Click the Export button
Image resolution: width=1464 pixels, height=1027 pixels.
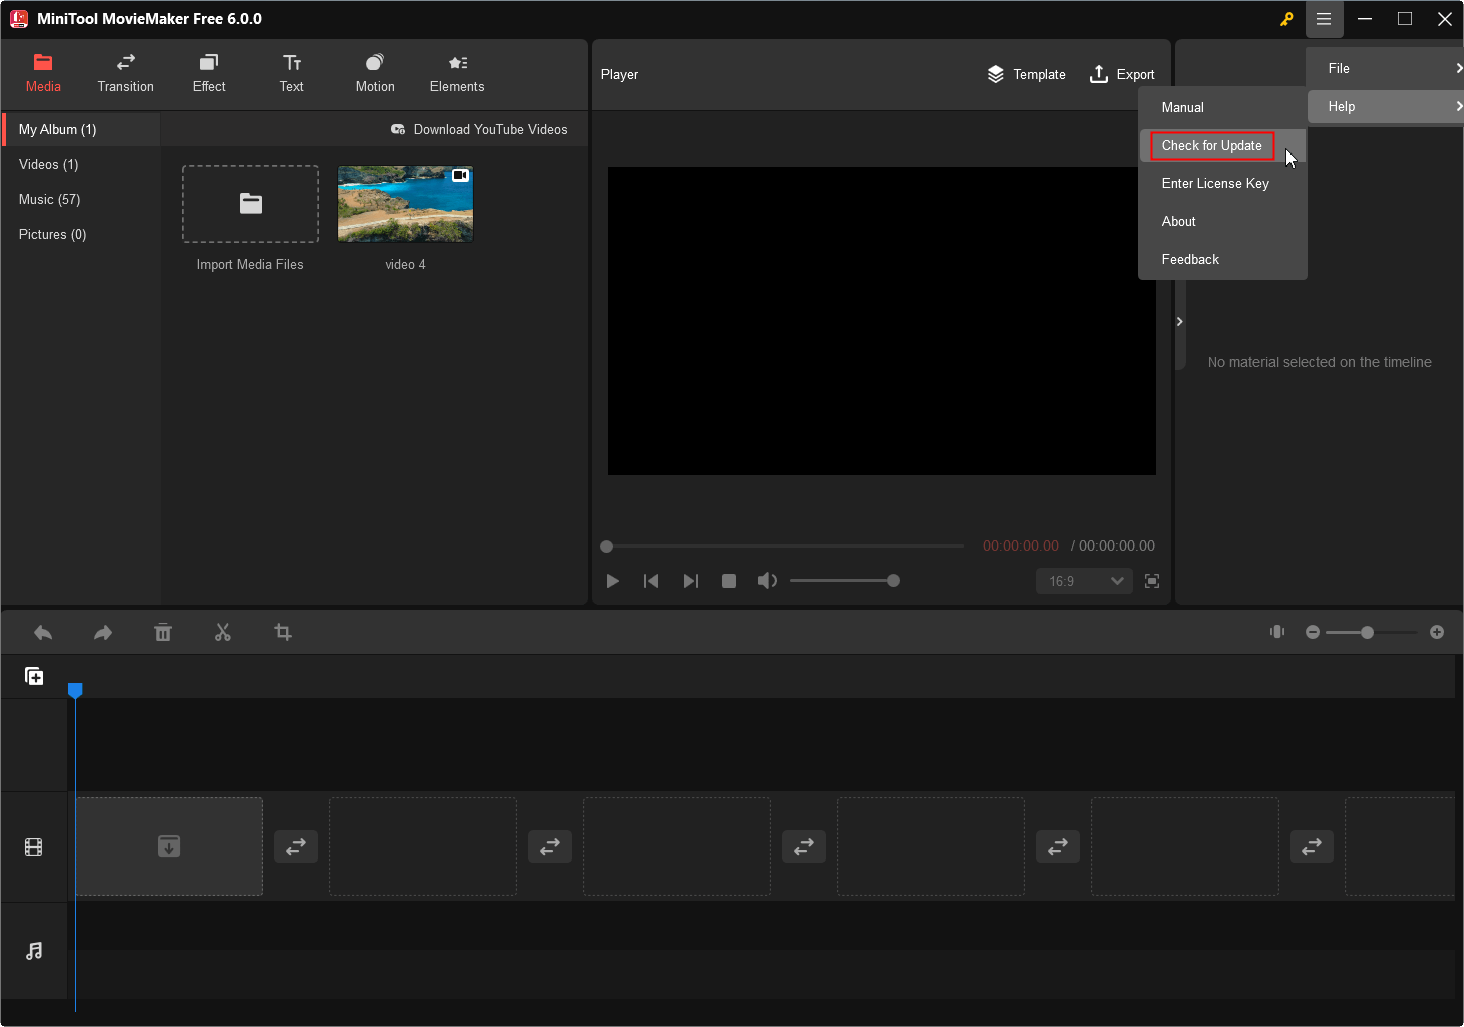[1122, 74]
